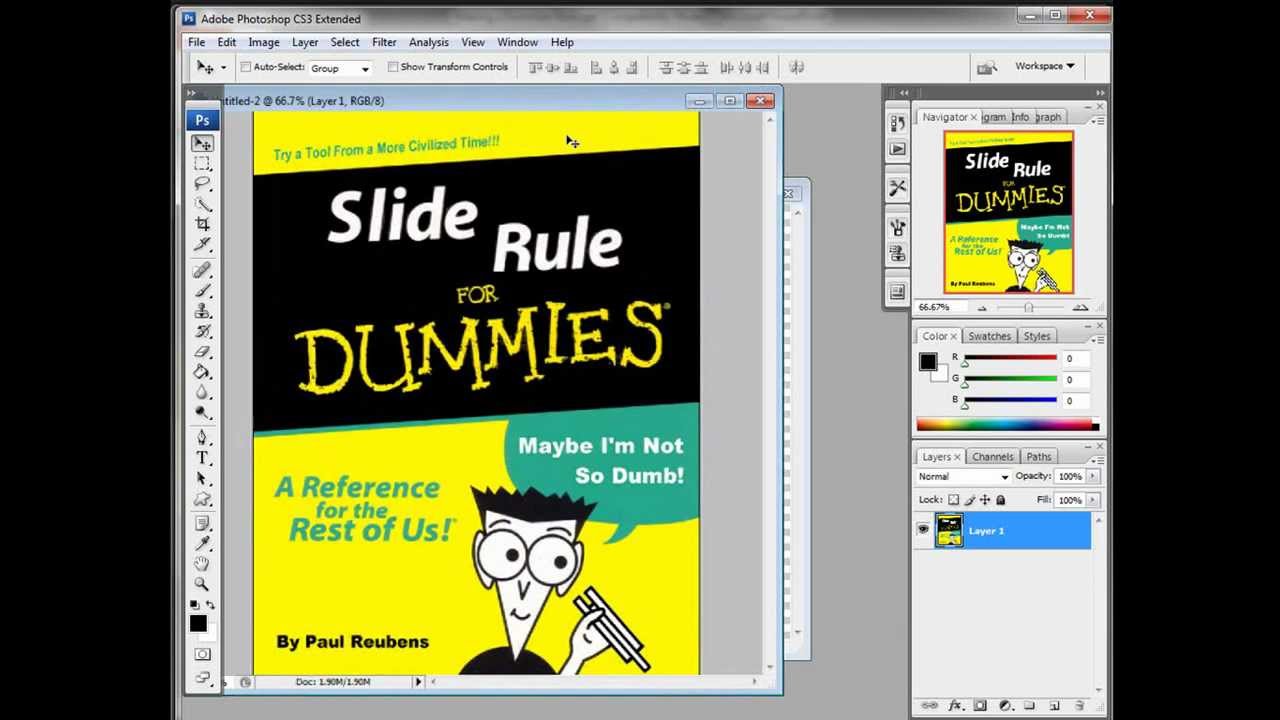1280x720 pixels.
Task: Click the Navigator zoom slider
Action: click(x=1029, y=308)
